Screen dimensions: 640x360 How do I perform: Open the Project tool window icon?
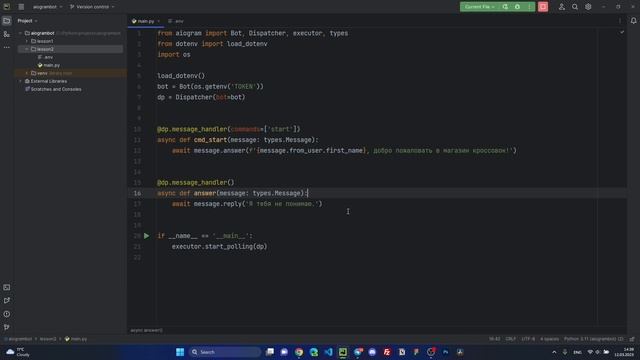(x=7, y=21)
